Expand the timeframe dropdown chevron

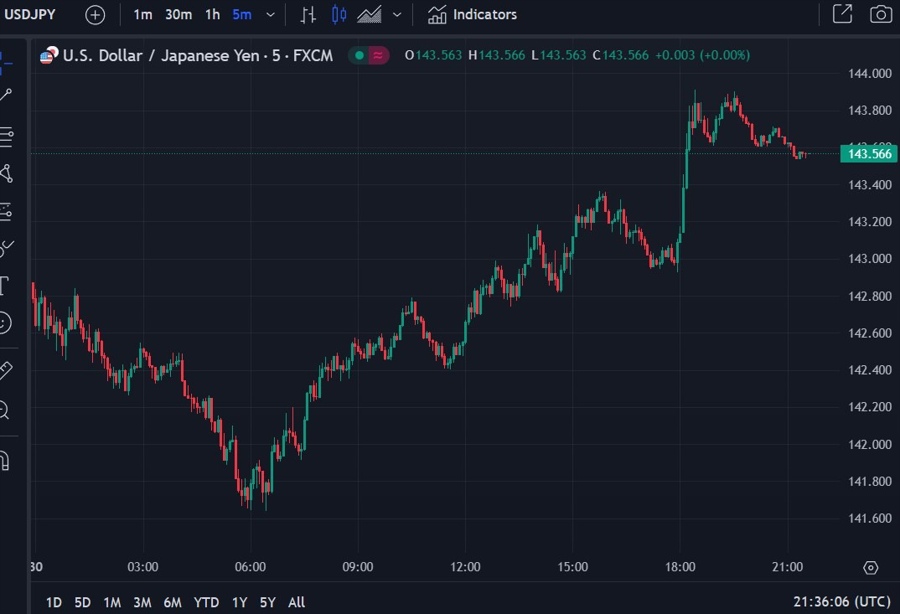point(270,14)
